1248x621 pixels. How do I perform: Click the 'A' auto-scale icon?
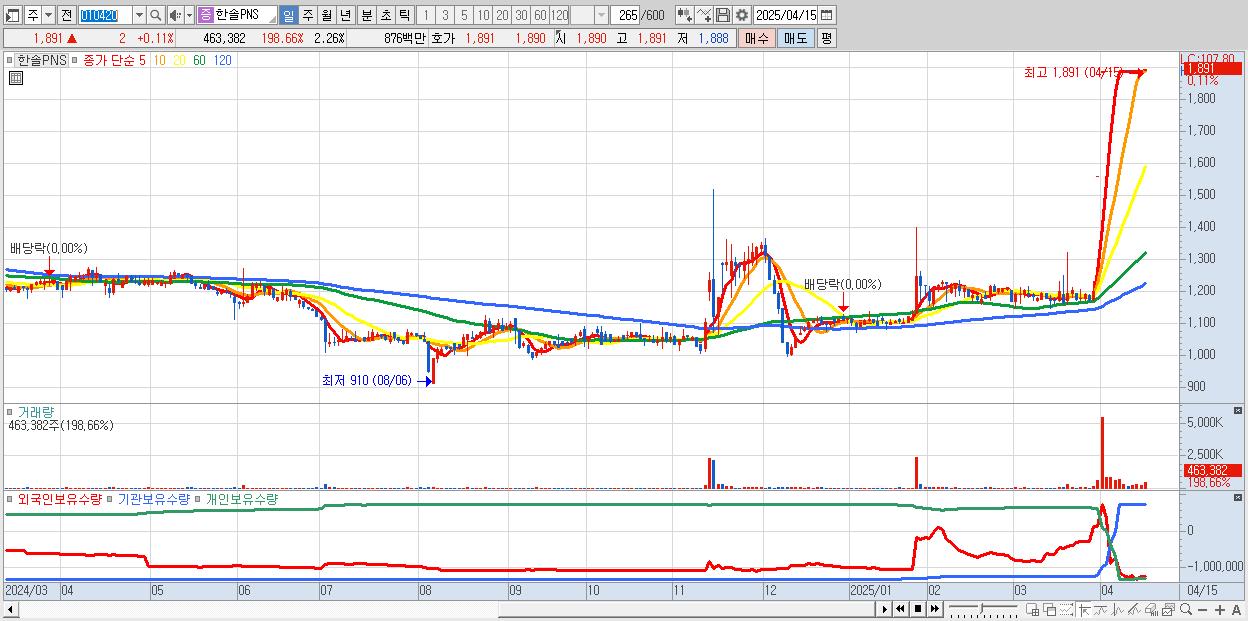point(1237,609)
